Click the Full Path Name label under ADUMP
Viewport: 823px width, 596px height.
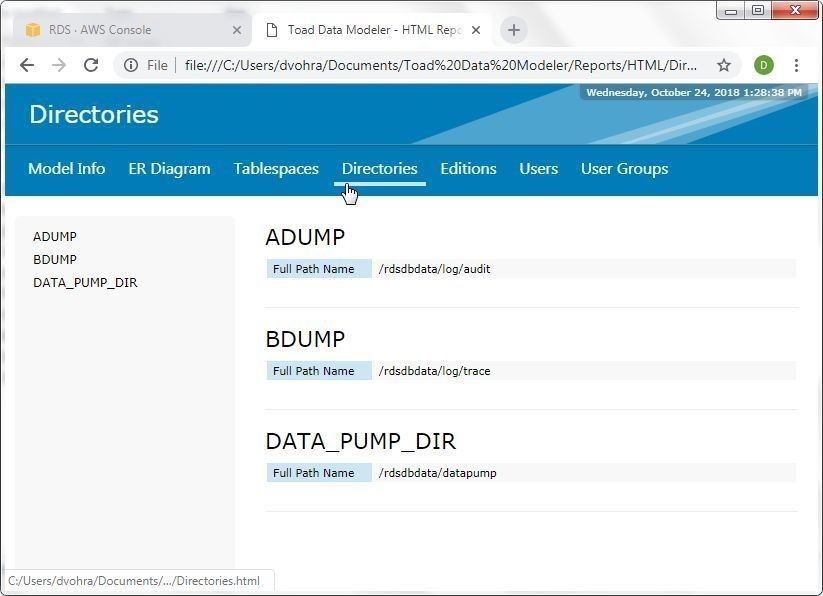pos(319,269)
